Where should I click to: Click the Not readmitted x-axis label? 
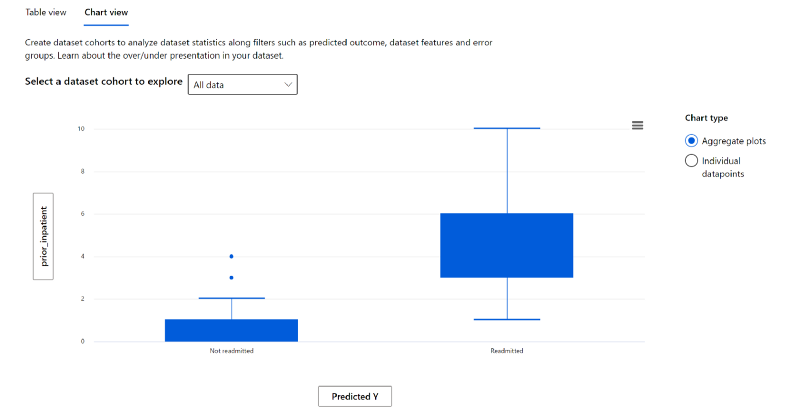232,351
